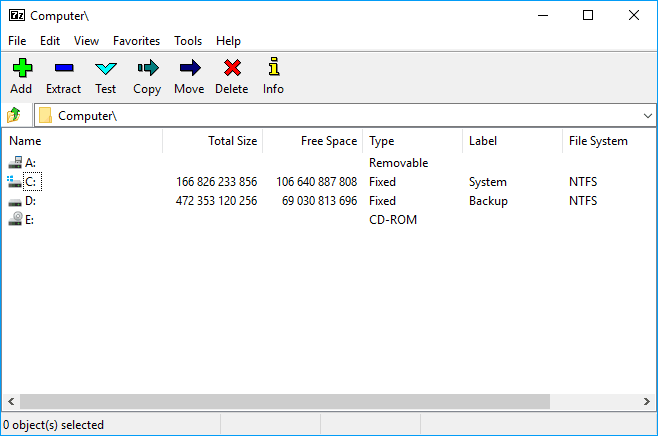The width and height of the screenshot is (658, 436).
Task: Open Info with the yellow i icon
Action: coord(274,66)
